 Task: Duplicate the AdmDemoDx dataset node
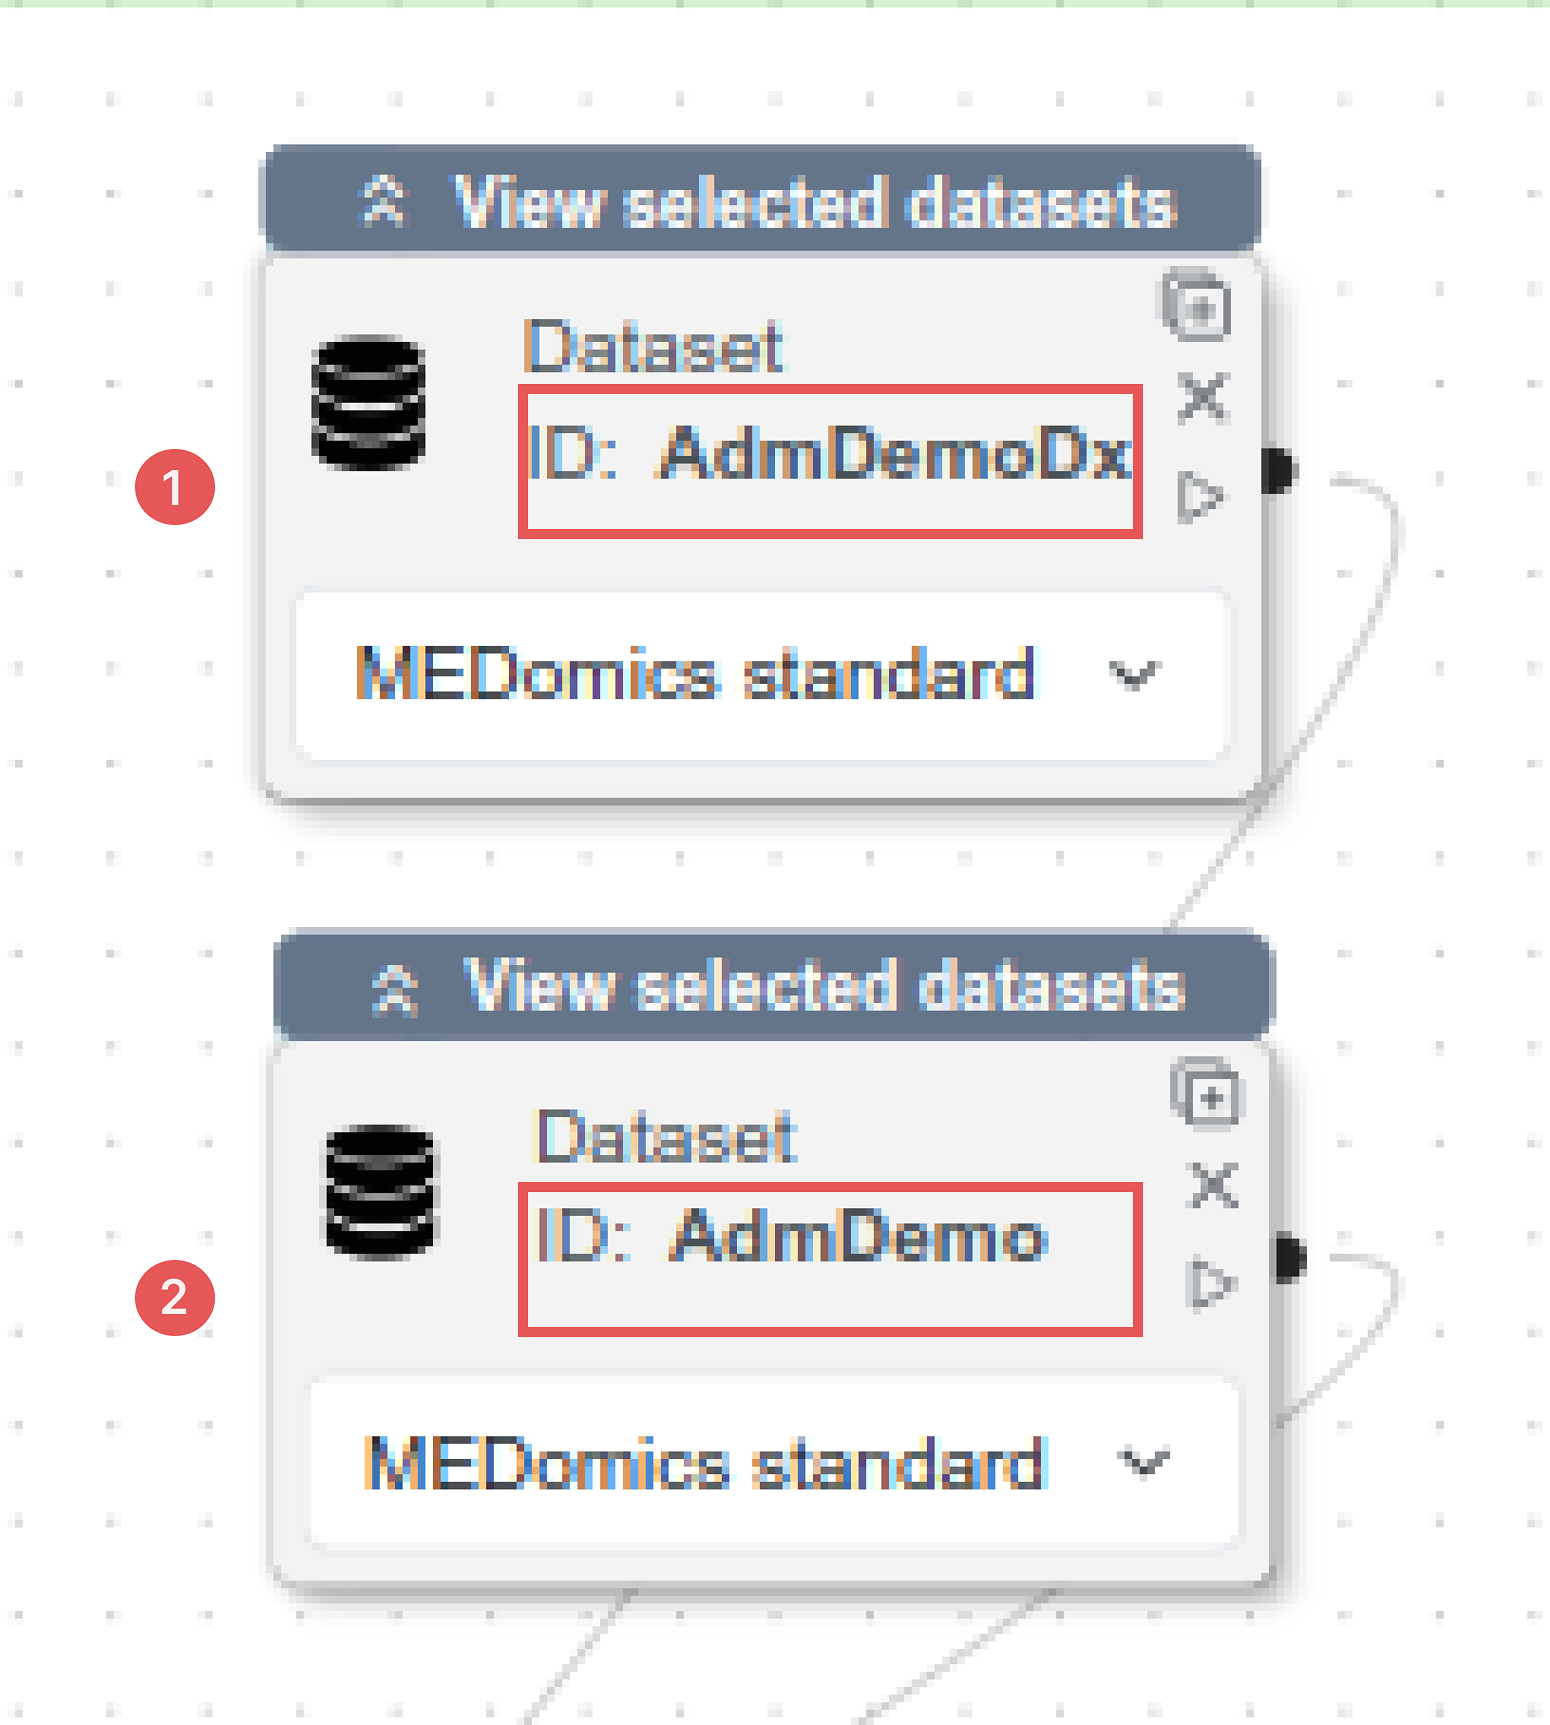pos(1196,307)
